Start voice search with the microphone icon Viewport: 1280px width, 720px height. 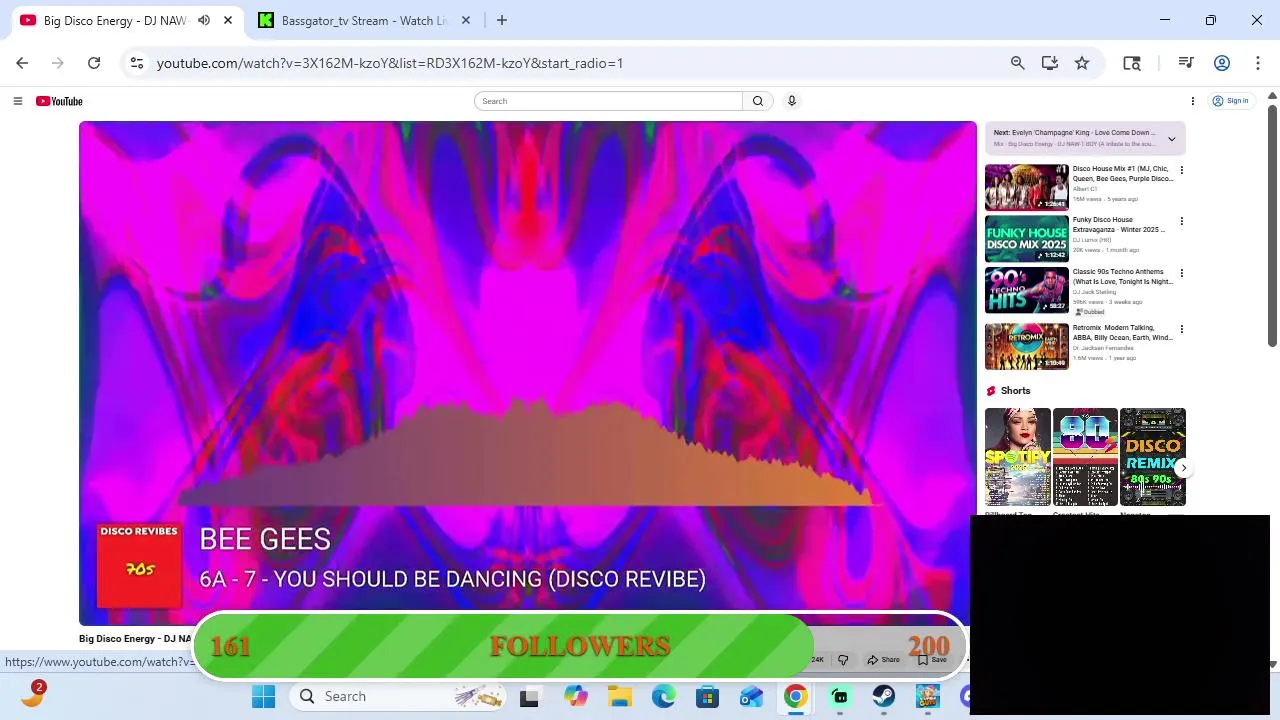tap(792, 101)
